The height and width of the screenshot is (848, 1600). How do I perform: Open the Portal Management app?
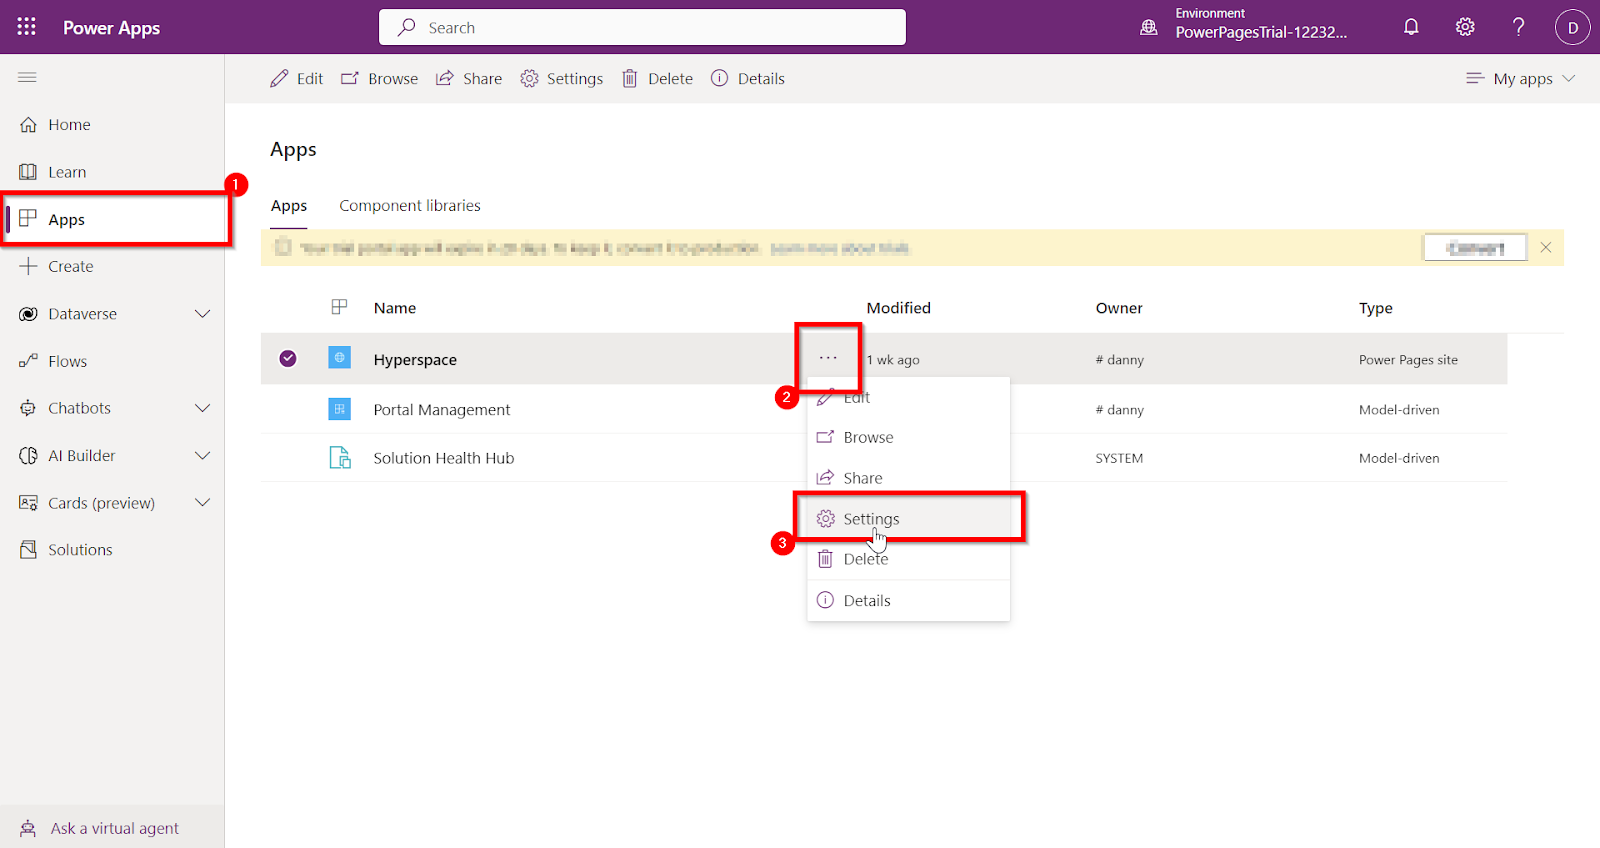(x=442, y=409)
